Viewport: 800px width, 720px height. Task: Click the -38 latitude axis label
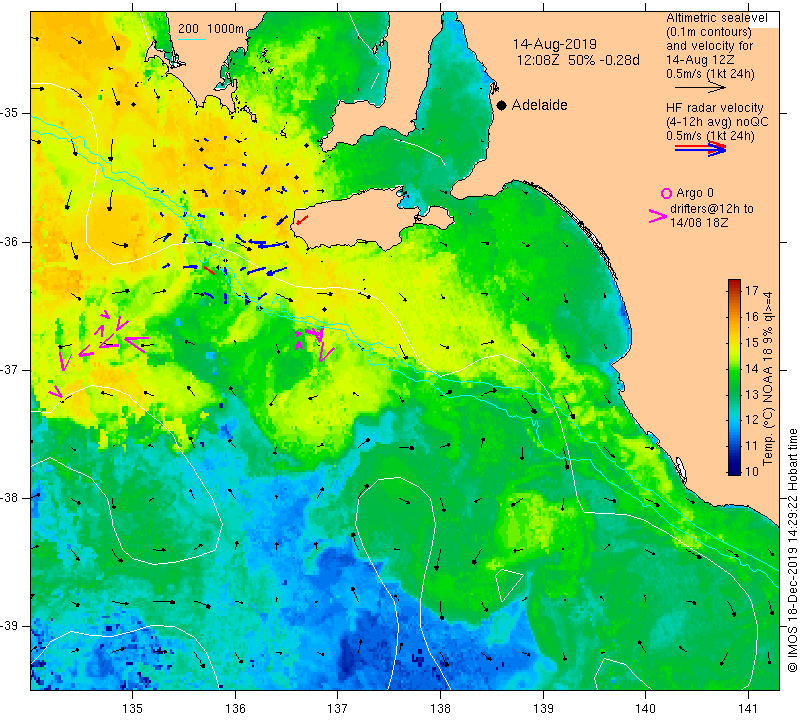click(10, 498)
